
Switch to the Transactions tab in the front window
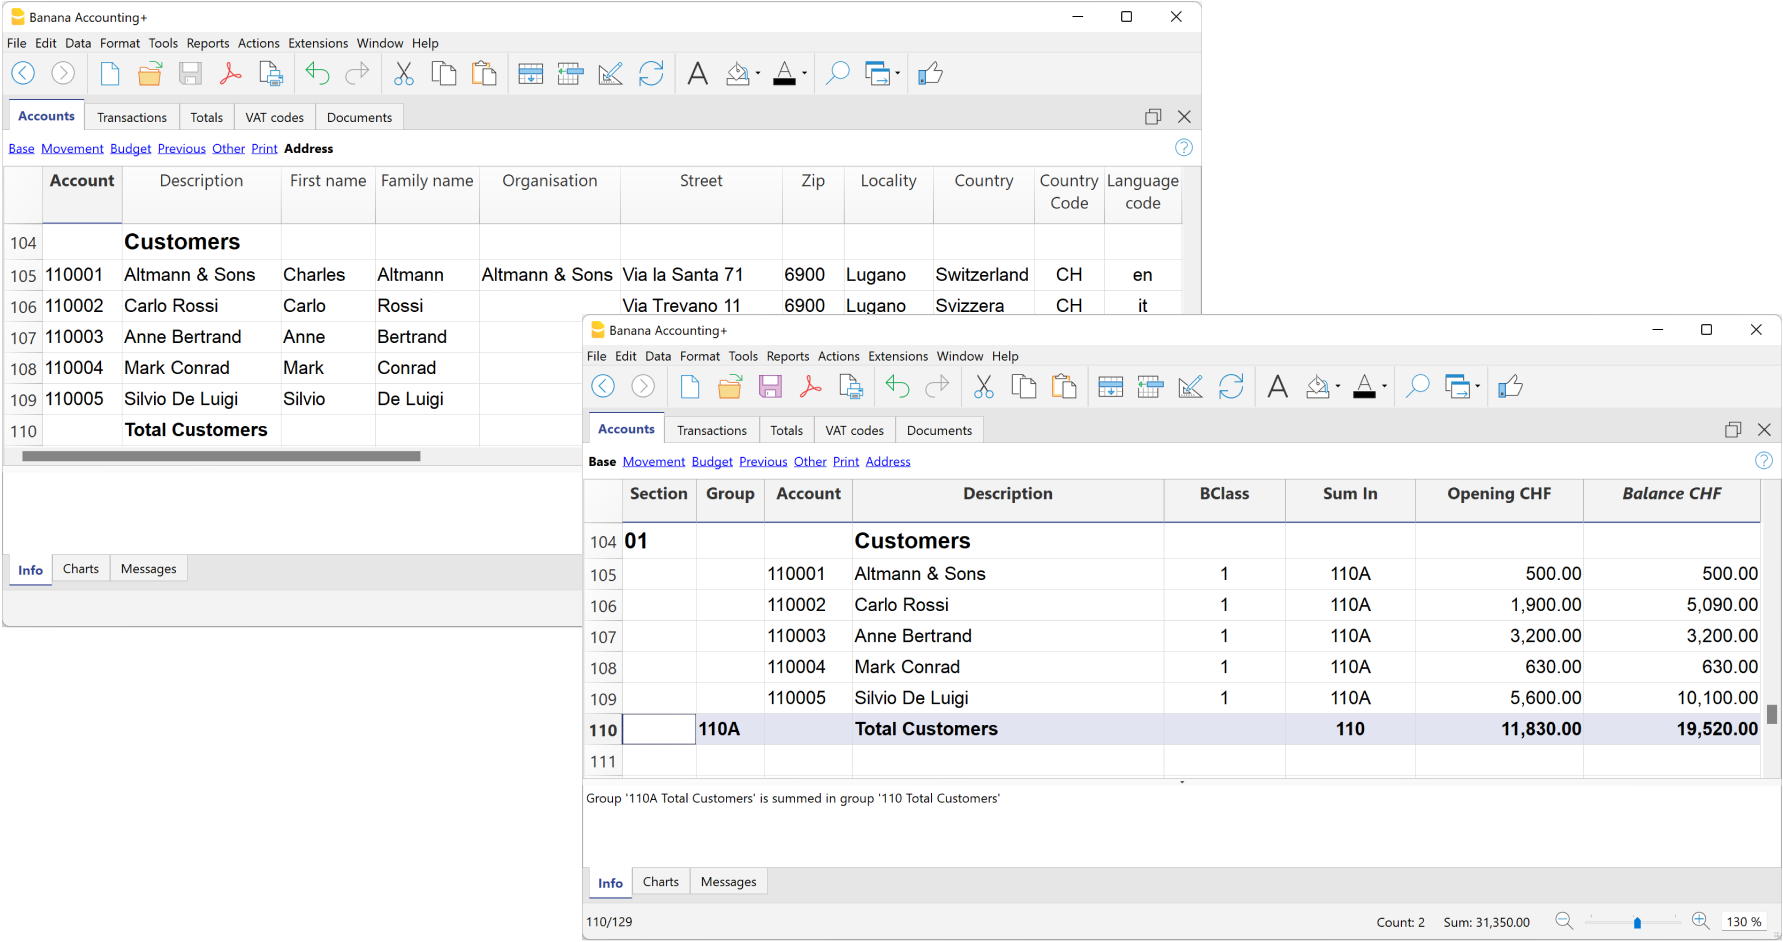(x=711, y=430)
